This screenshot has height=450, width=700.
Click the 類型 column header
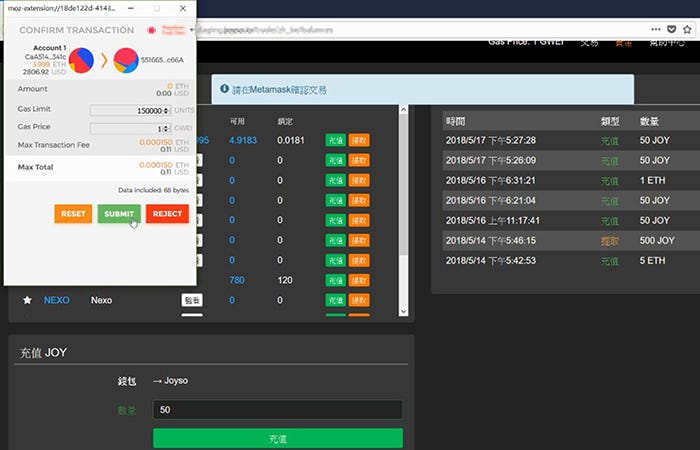tap(610, 121)
